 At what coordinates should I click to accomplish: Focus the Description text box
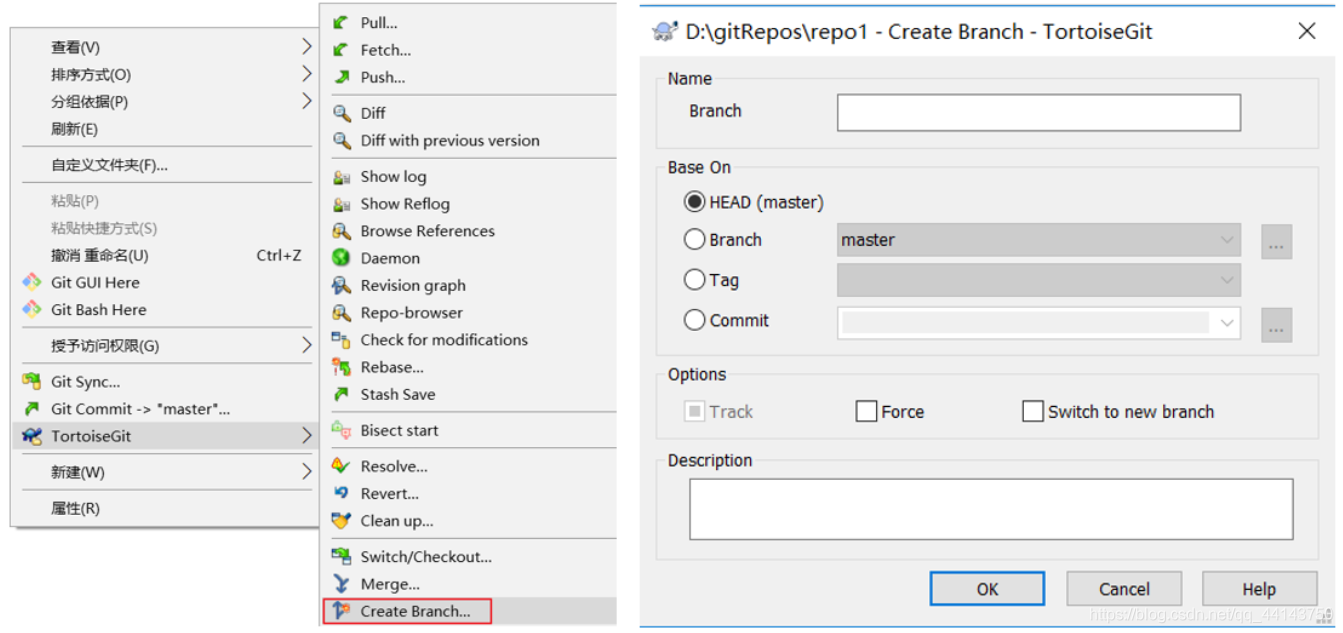pos(991,509)
